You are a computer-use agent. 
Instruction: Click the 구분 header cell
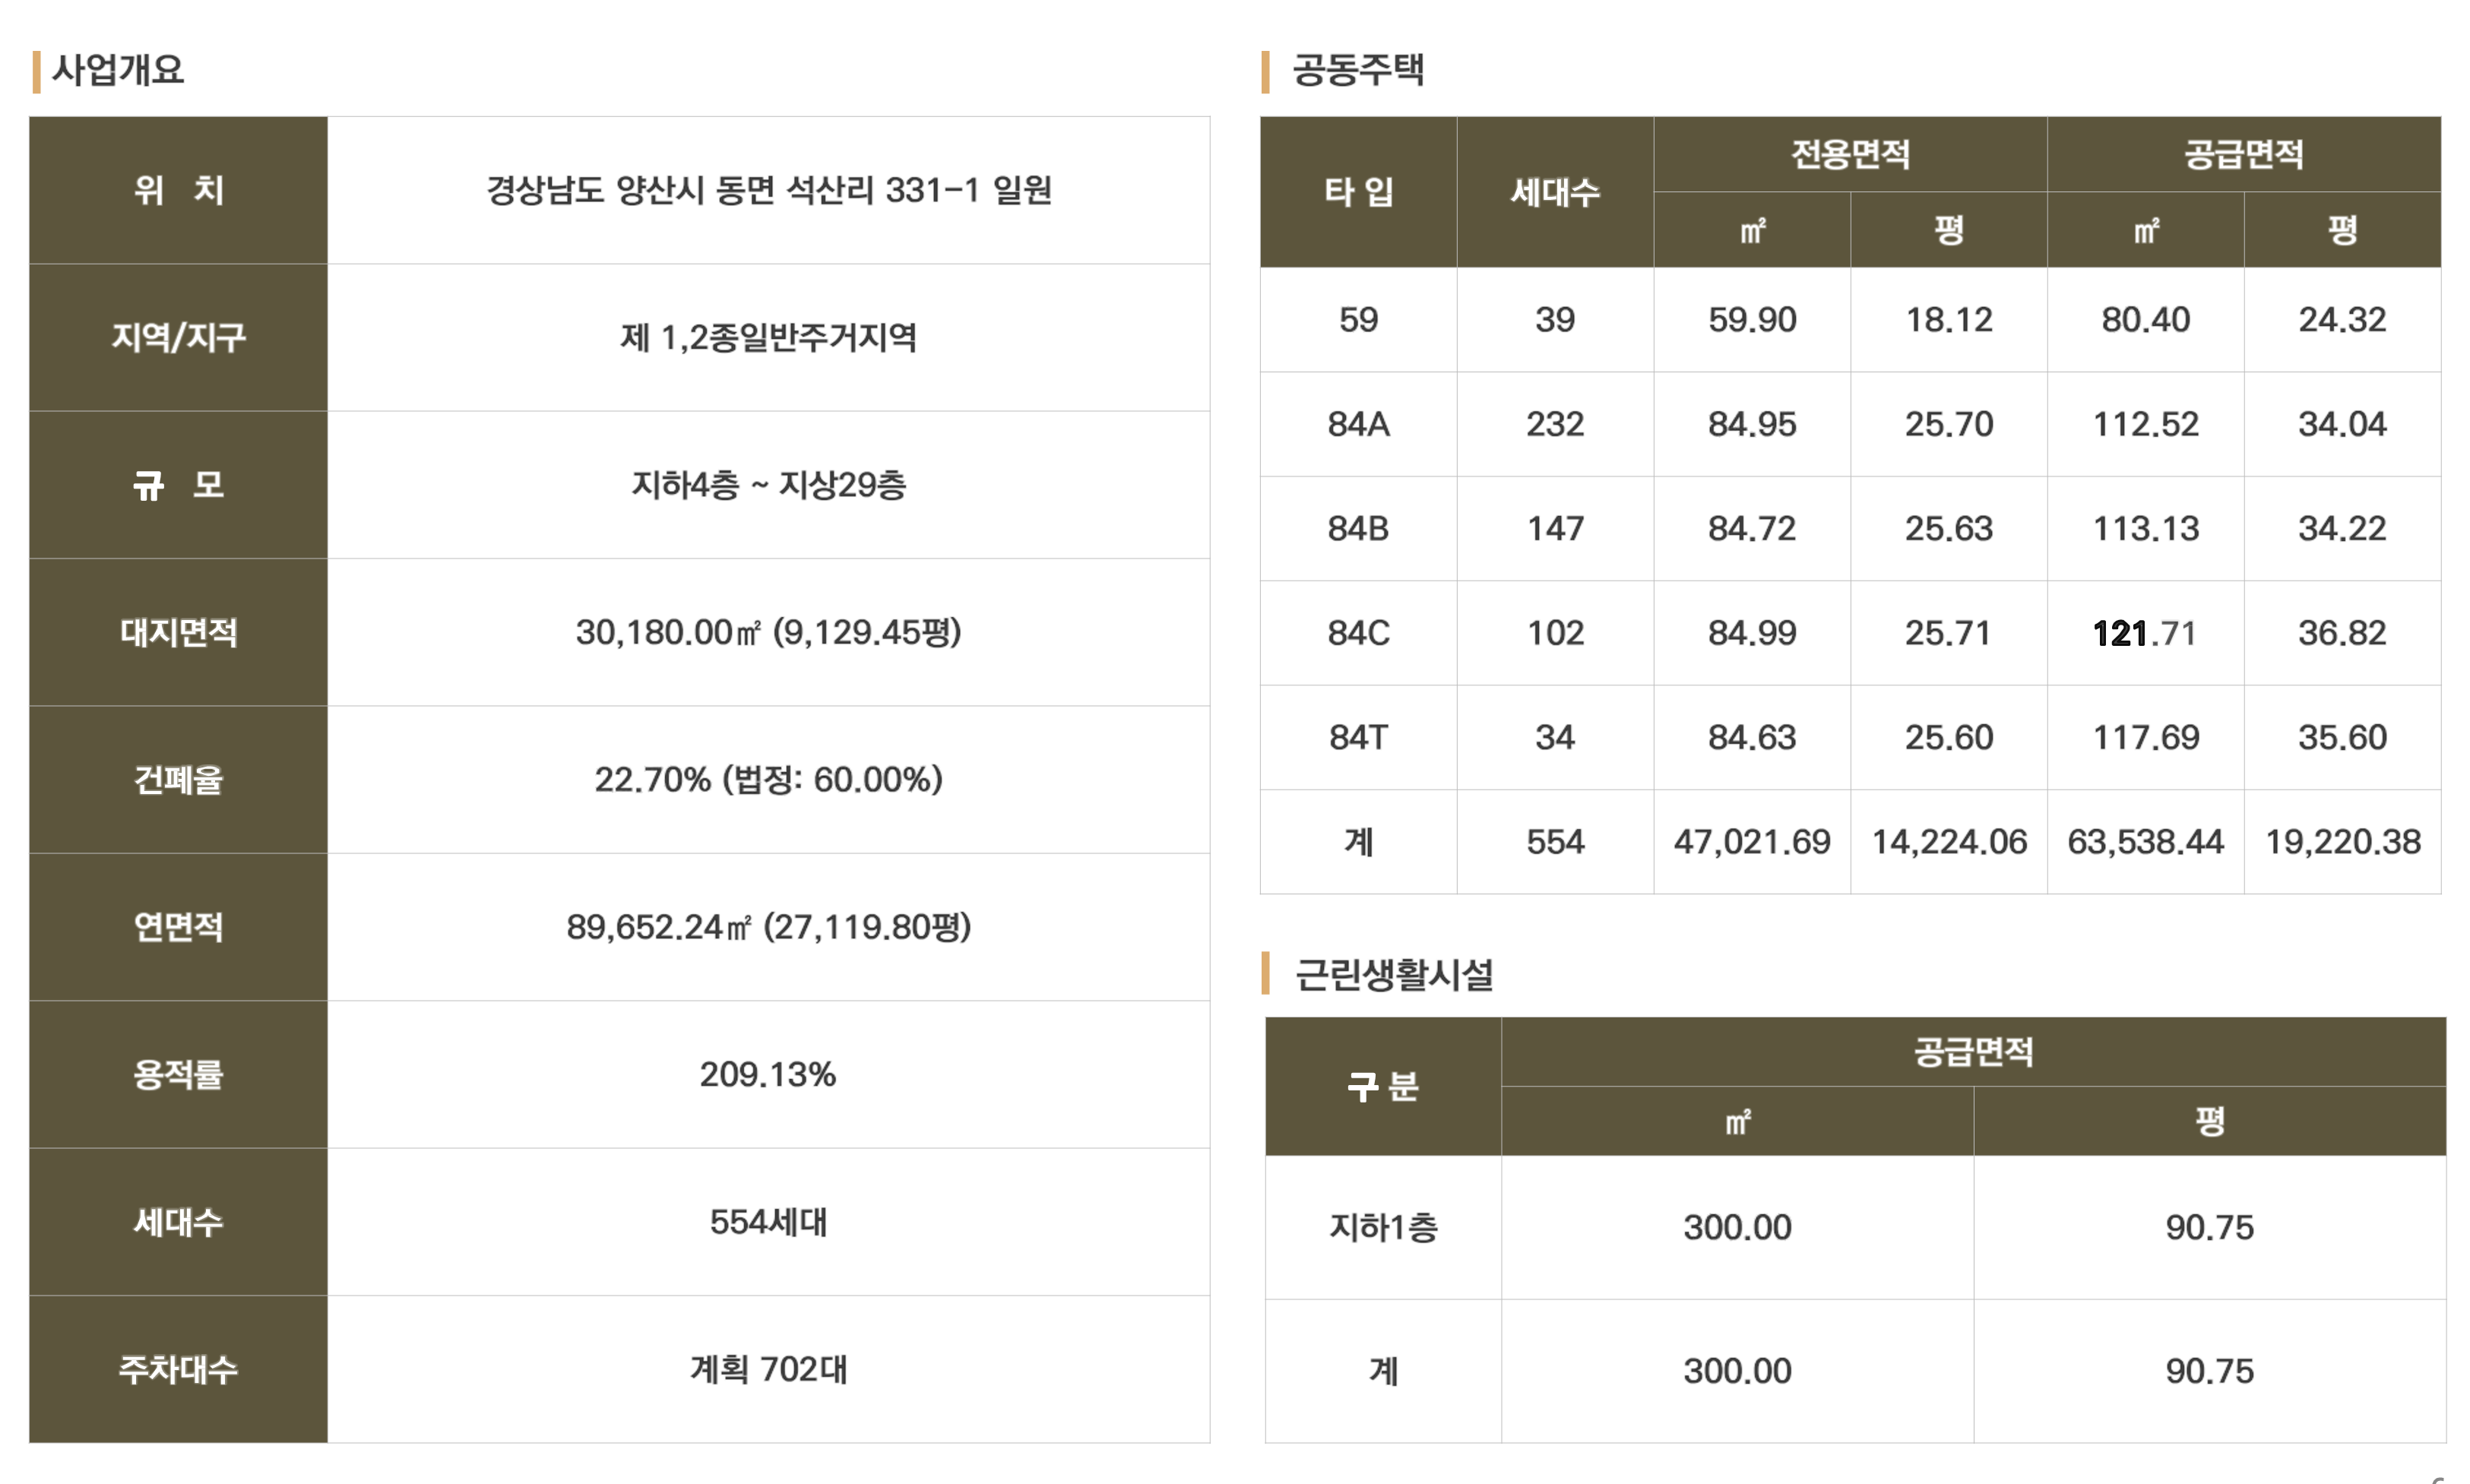tap(1383, 1086)
